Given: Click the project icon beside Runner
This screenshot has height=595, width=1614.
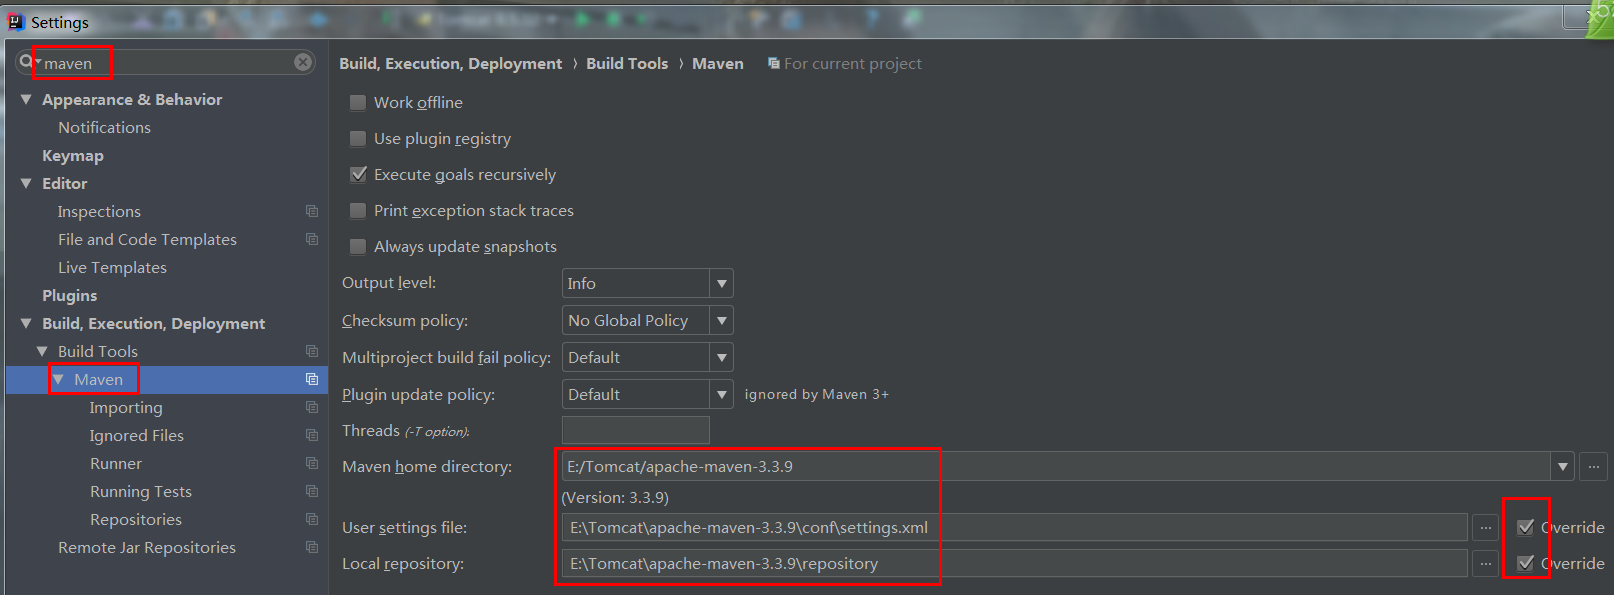Looking at the screenshot, I should tap(312, 463).
